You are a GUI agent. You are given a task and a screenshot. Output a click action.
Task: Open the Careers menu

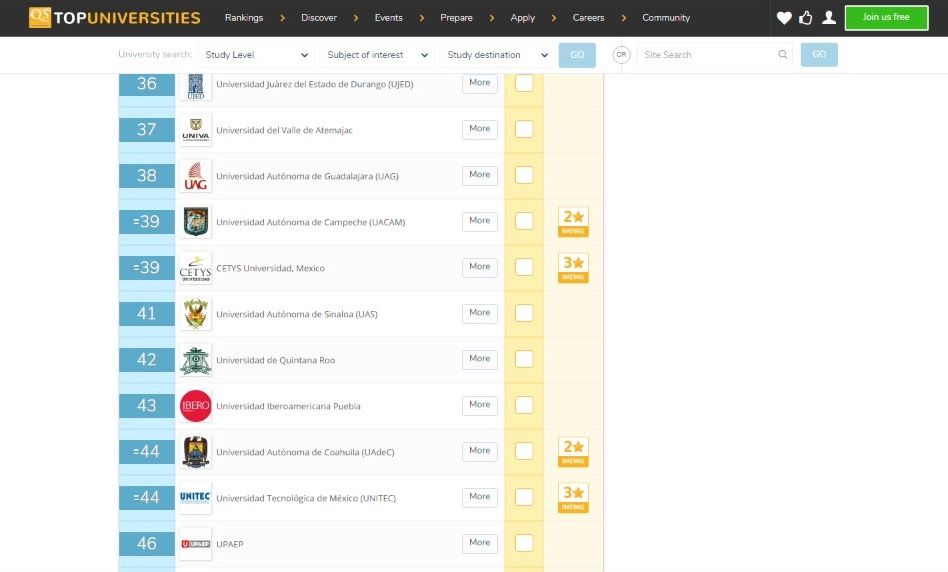pyautogui.click(x=588, y=18)
